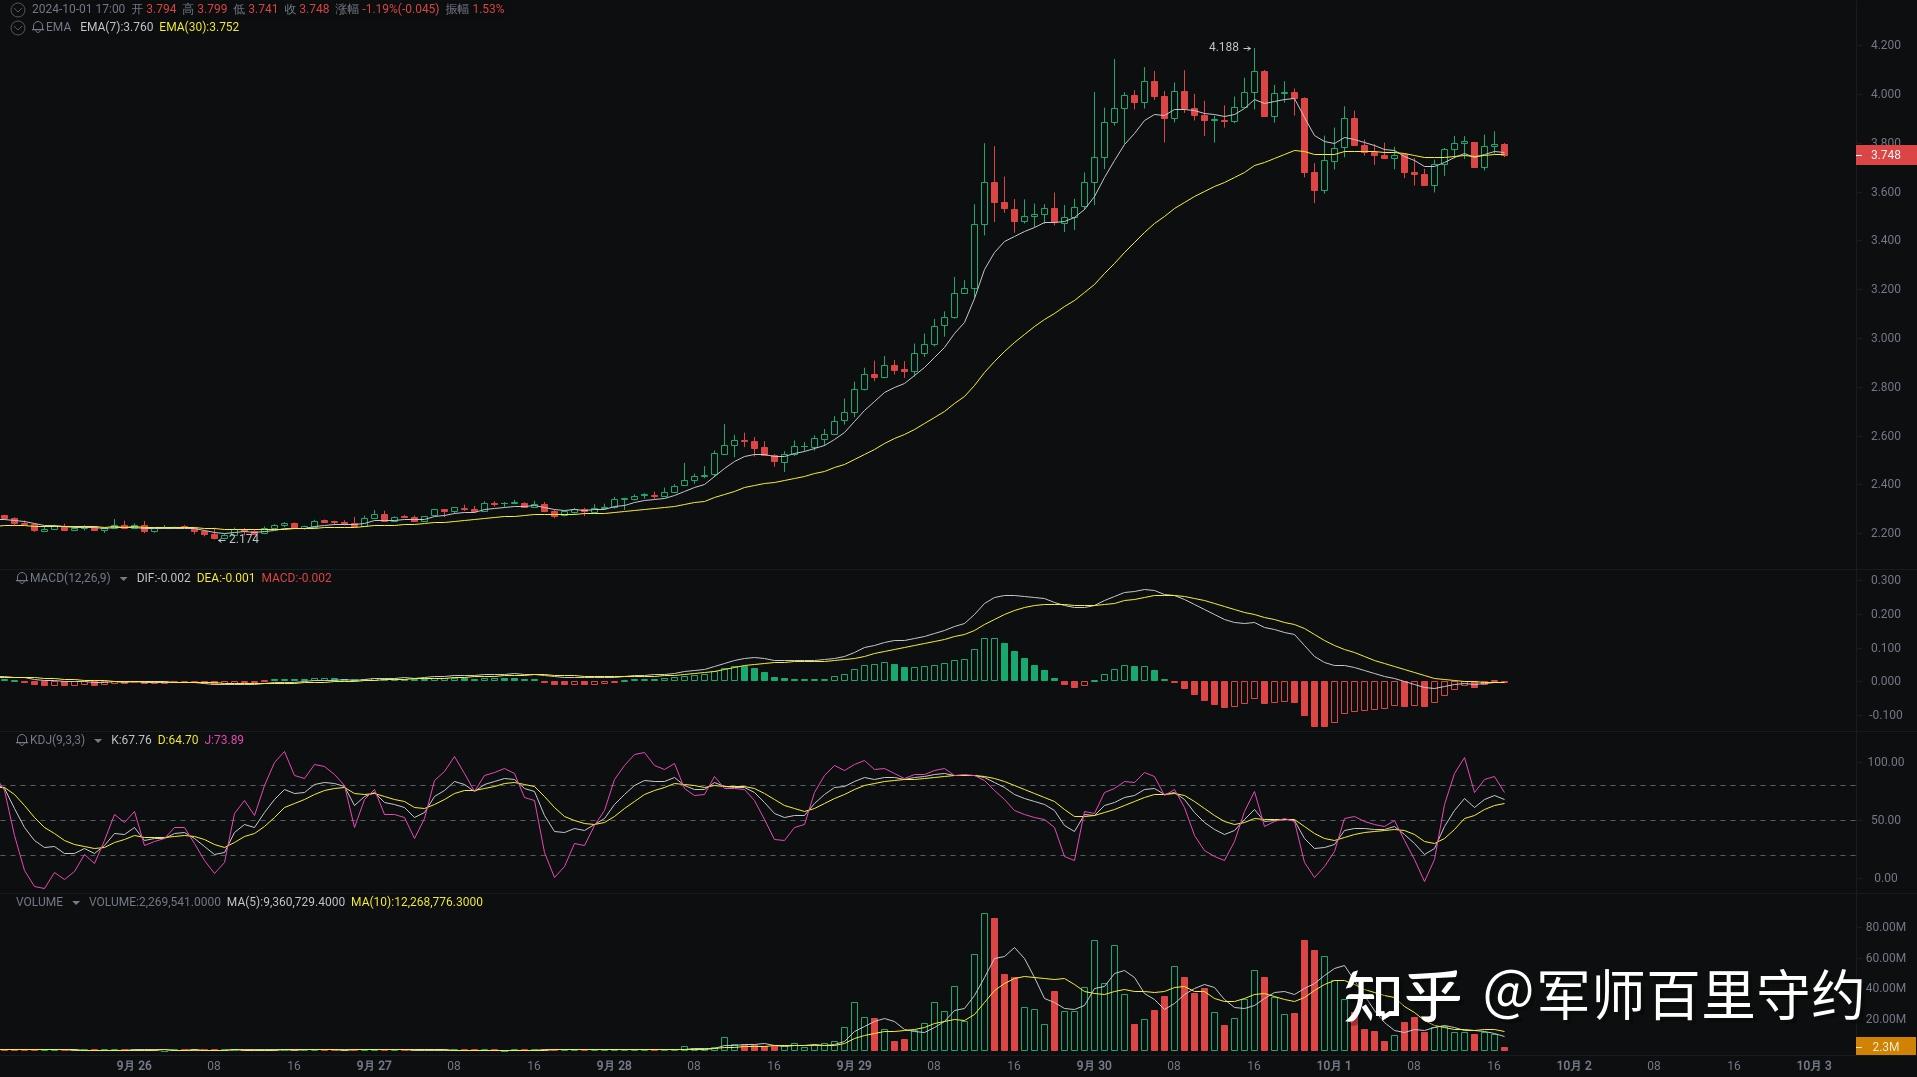Click the 3.000 price axis label
Screen dimensions: 1917x1077
coord(1886,338)
